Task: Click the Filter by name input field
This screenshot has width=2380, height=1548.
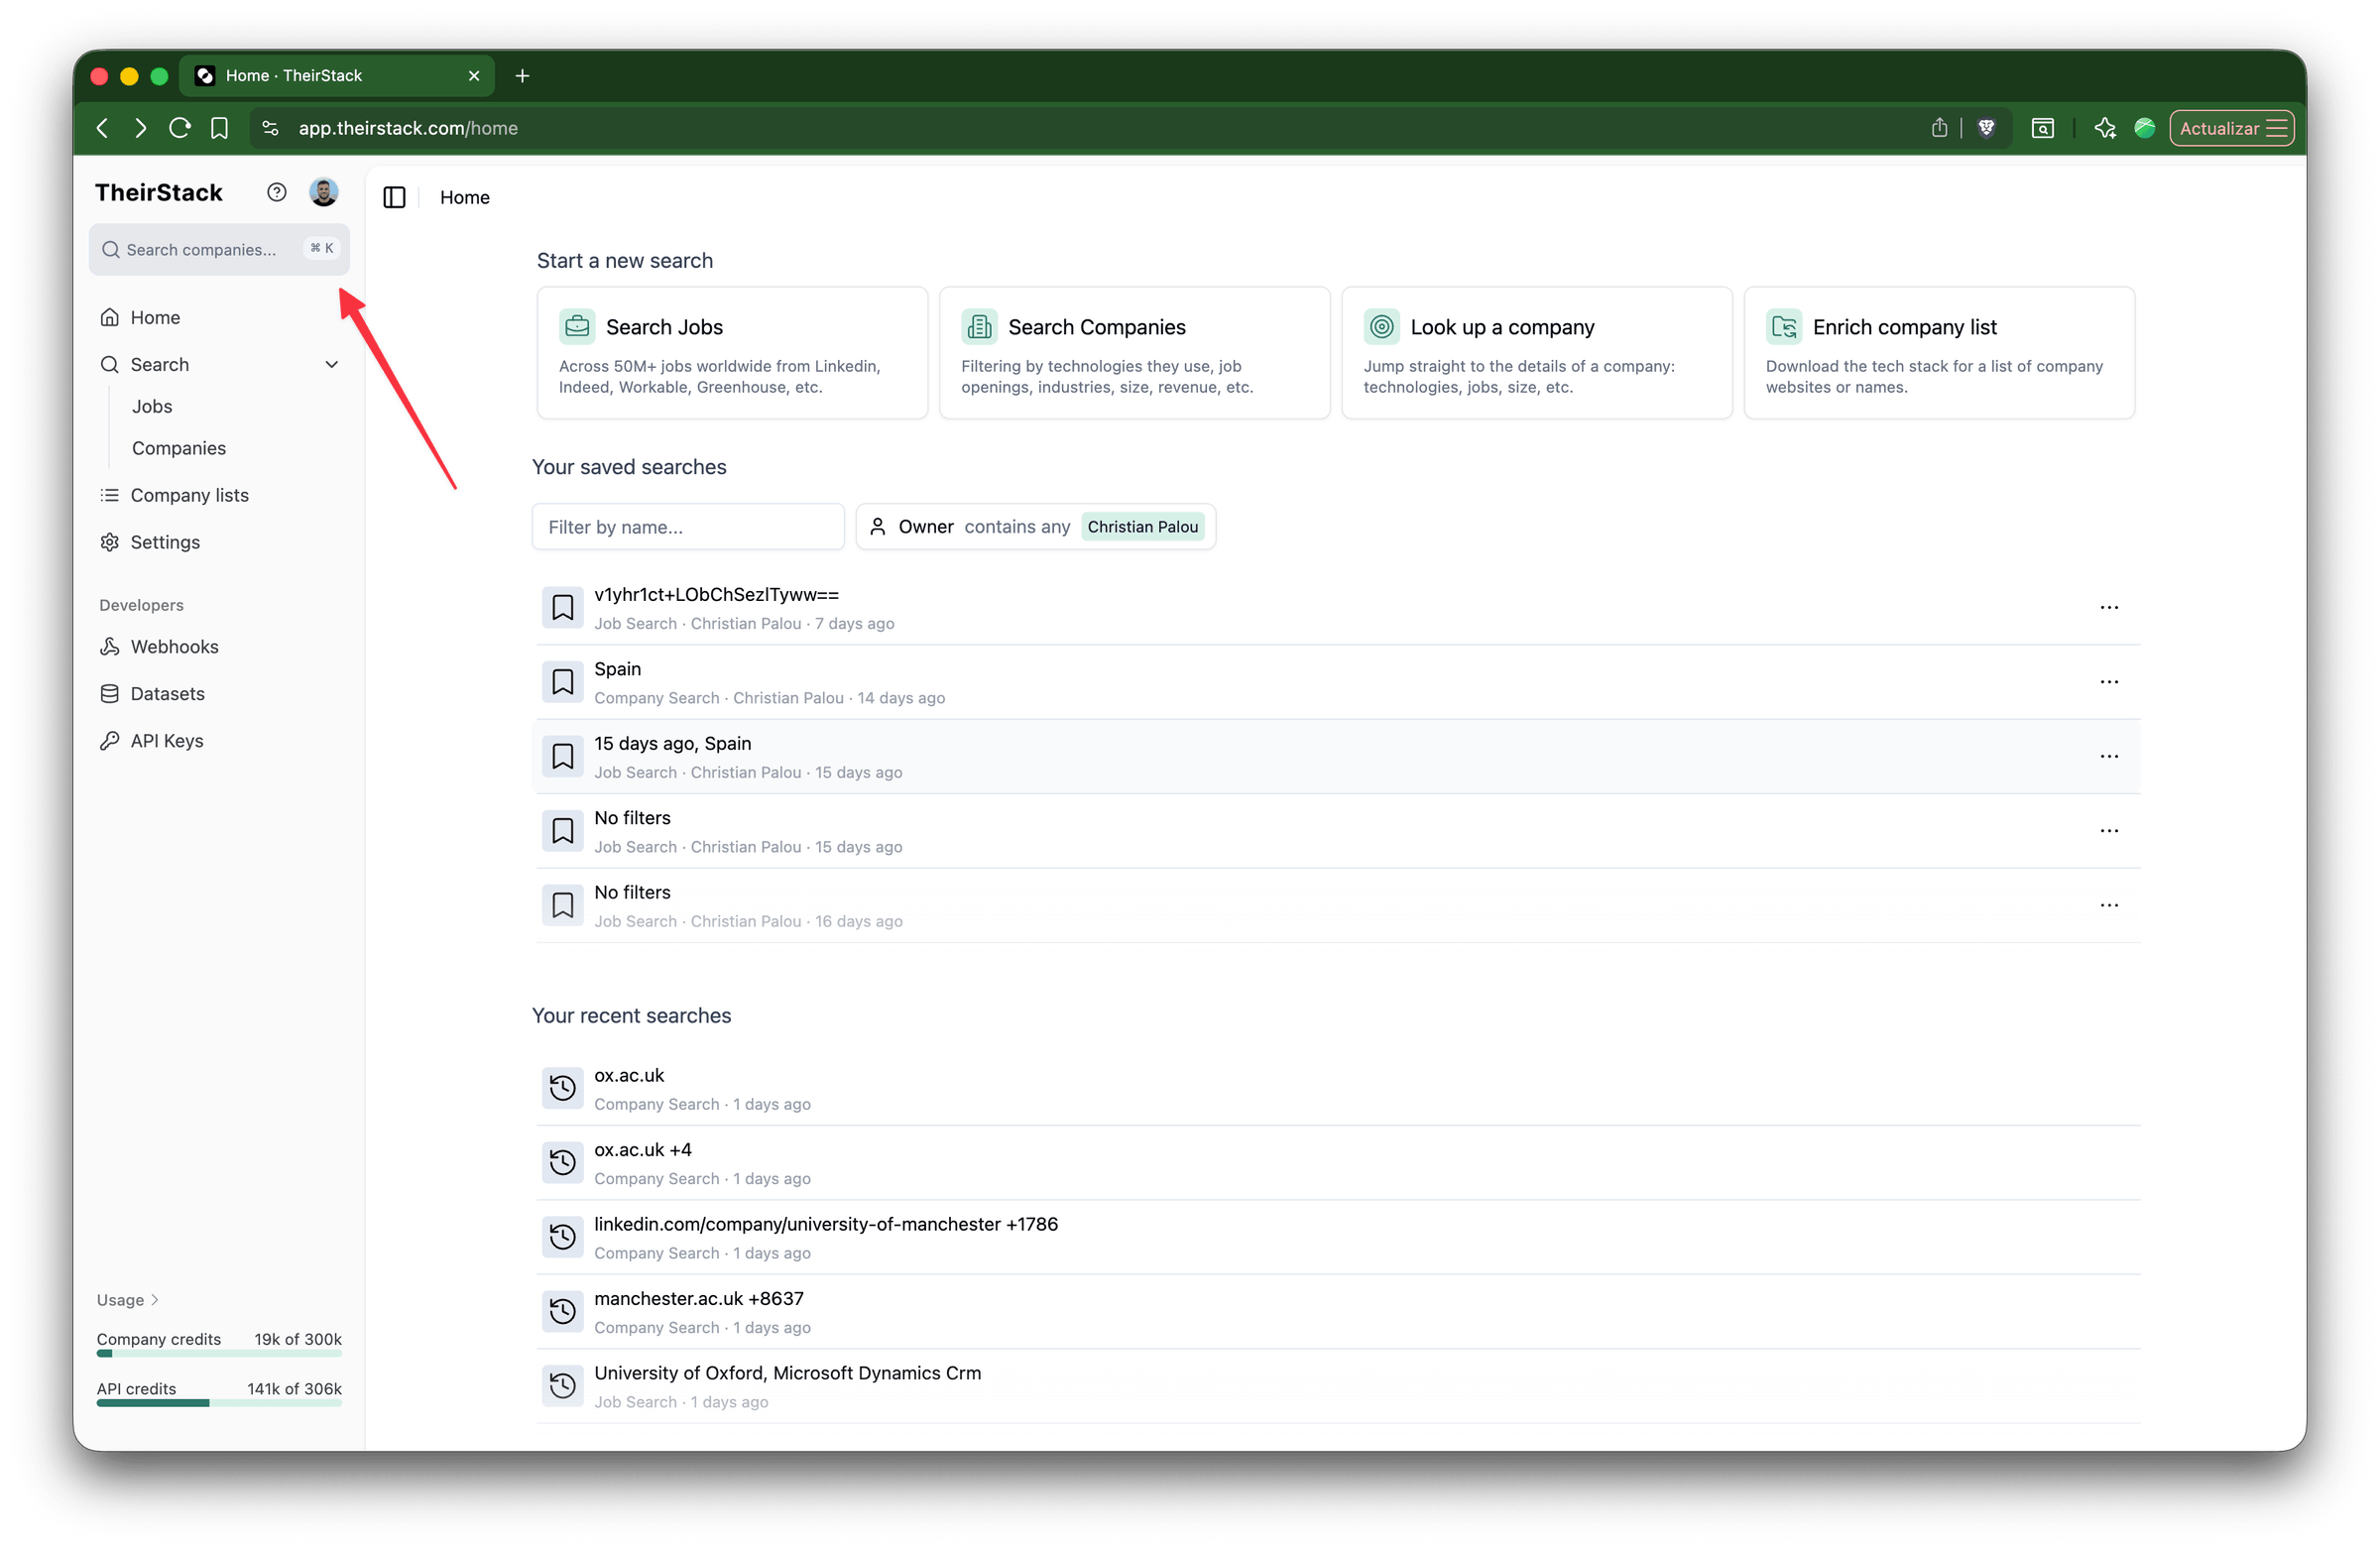Action: tap(688, 527)
